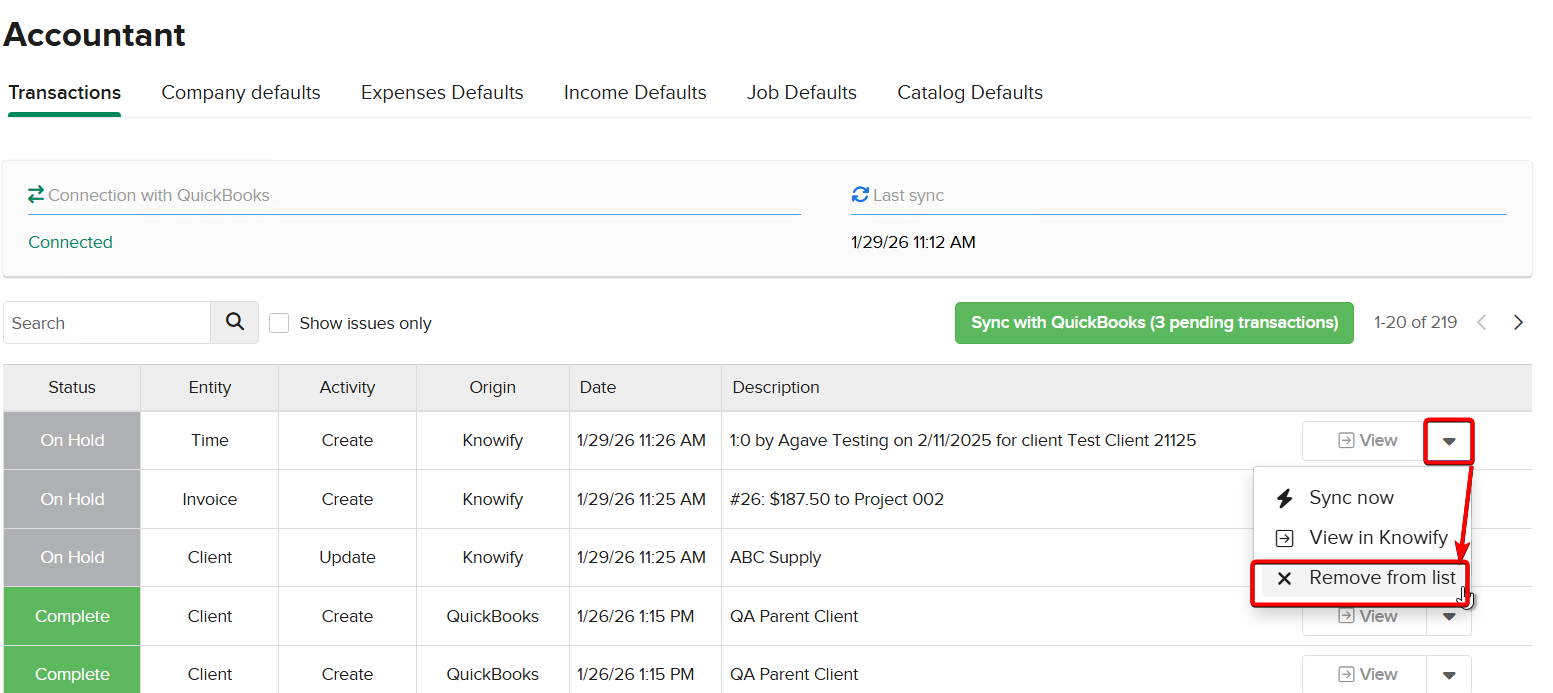
Task: Expand dropdown for last QA Parent Client row
Action: [1448, 675]
